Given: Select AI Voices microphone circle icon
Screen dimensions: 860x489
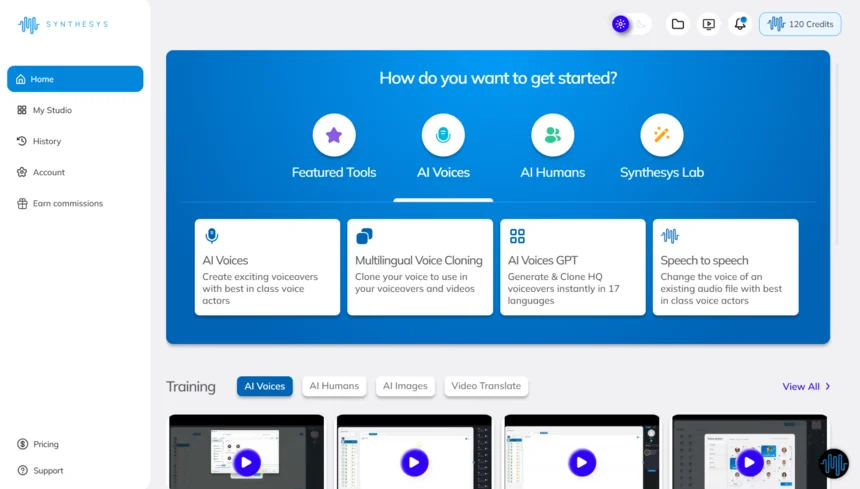Looking at the screenshot, I should [443, 135].
